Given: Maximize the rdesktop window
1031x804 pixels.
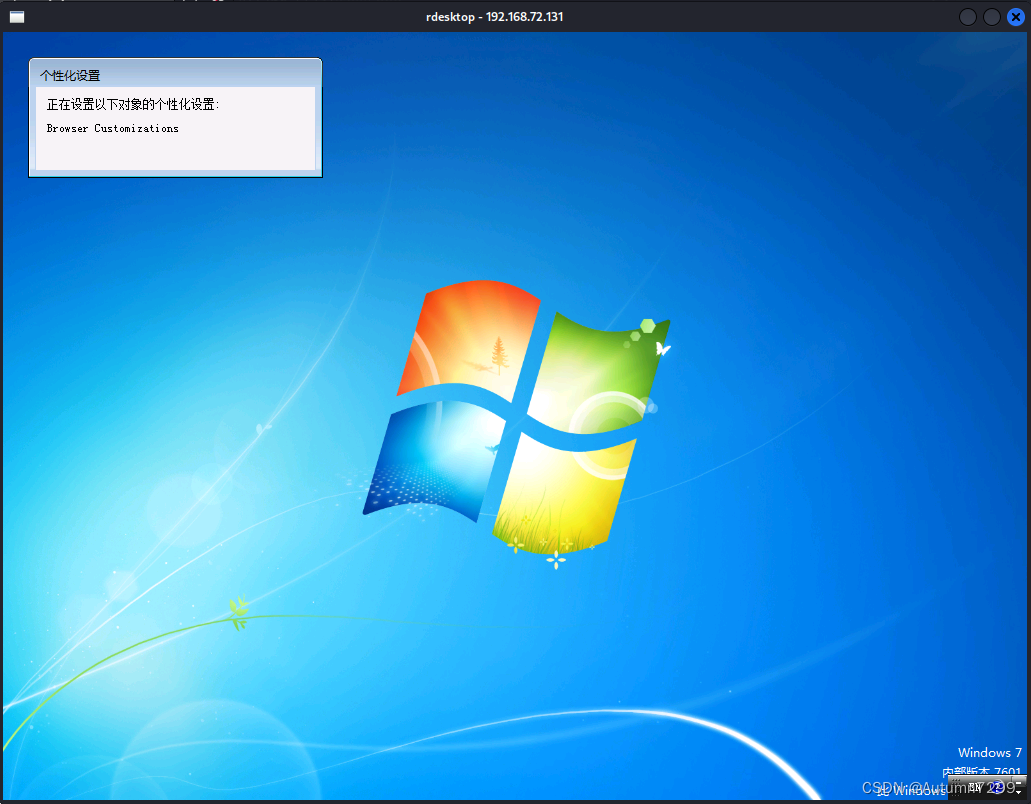Looking at the screenshot, I should [x=992, y=17].
